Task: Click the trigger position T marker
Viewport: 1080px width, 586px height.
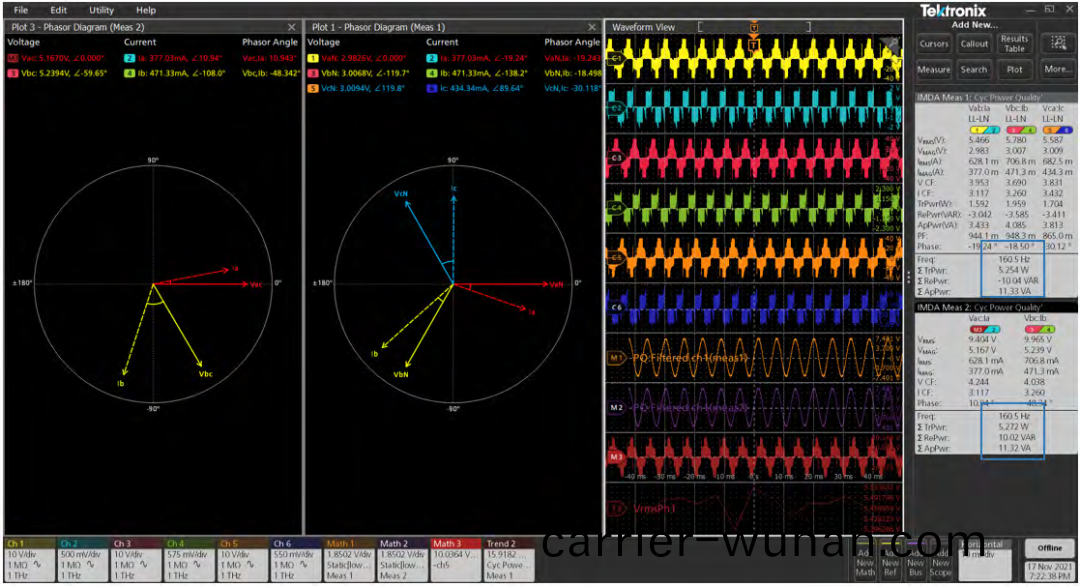Action: tap(753, 43)
